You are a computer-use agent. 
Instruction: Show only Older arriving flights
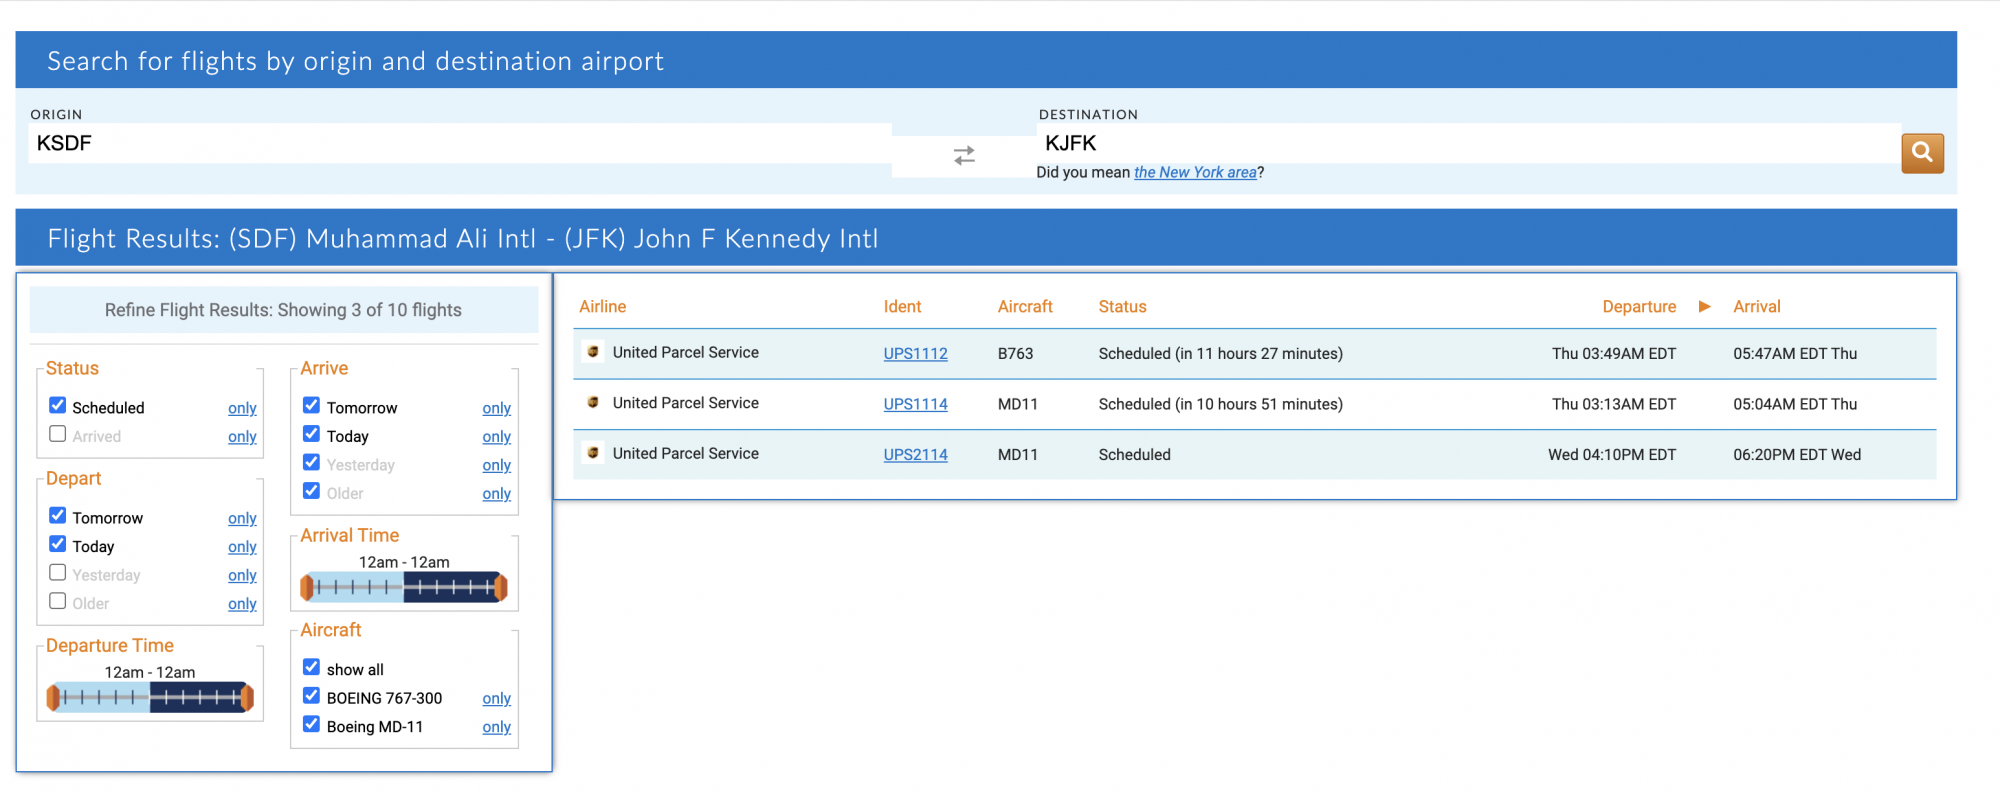point(496,494)
